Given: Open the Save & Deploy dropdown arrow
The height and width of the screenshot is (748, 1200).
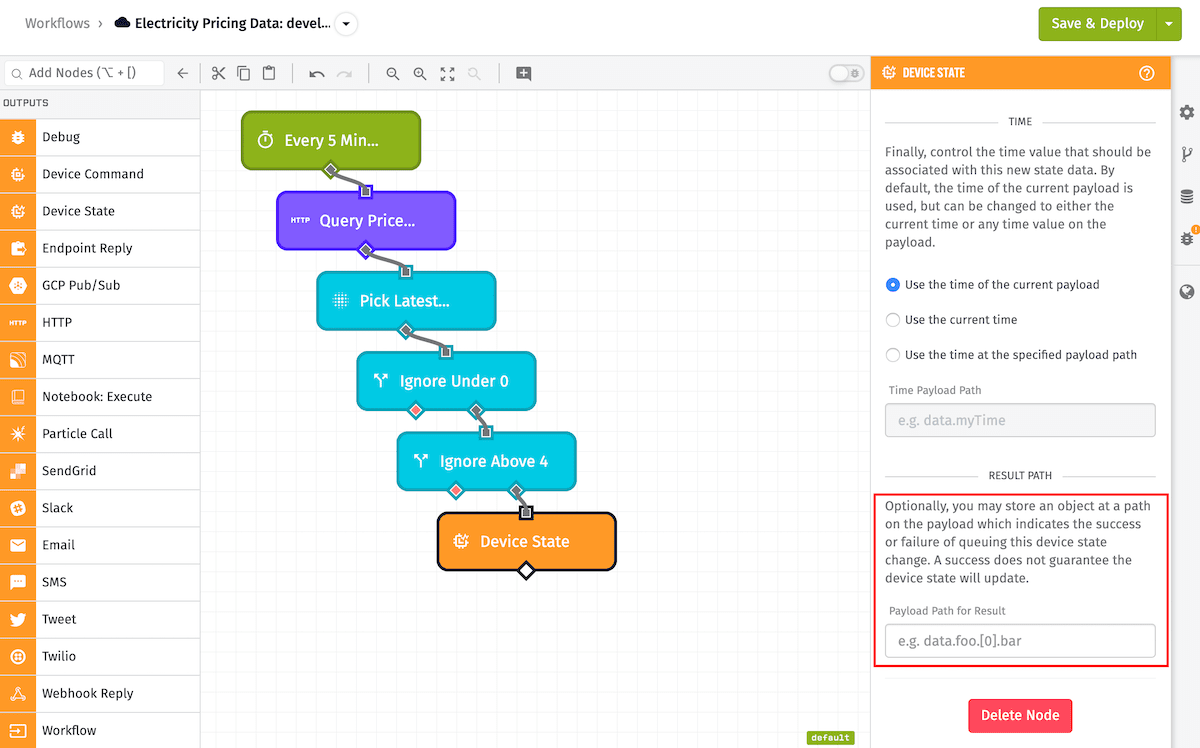Looking at the screenshot, I should [x=1169, y=23].
